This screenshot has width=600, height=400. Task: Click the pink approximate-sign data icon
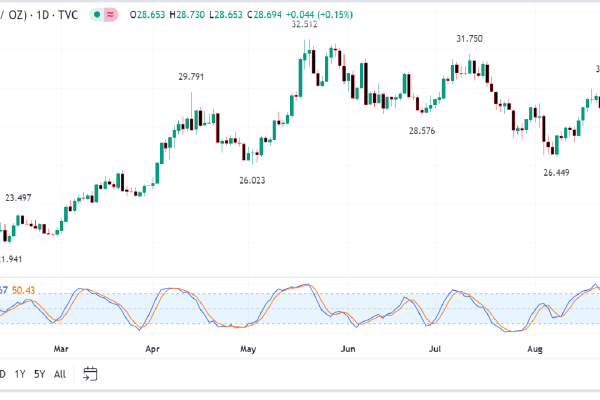click(108, 16)
